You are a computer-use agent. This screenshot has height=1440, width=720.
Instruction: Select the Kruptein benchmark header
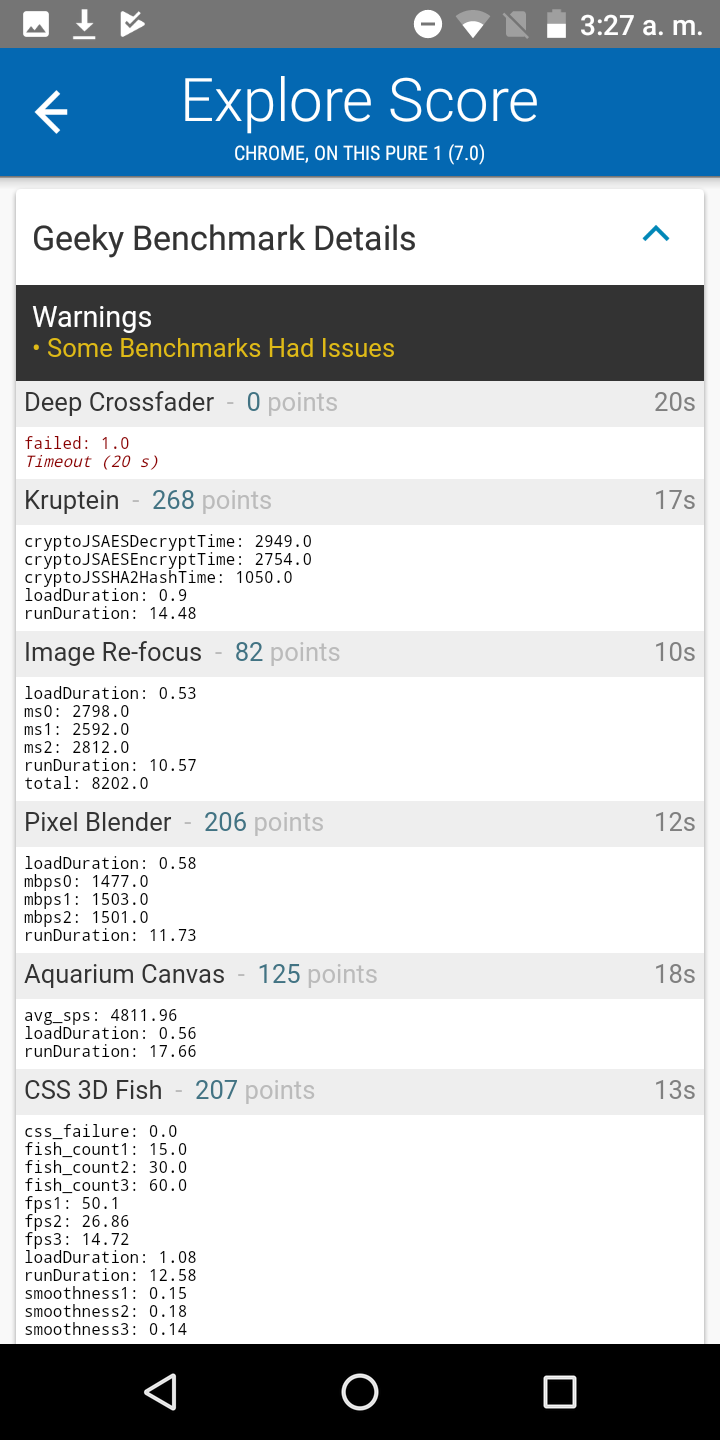tap(360, 501)
